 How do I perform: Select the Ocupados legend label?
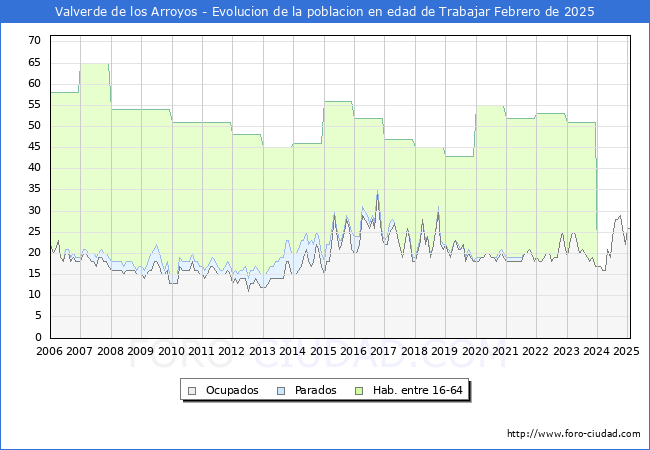coord(232,390)
